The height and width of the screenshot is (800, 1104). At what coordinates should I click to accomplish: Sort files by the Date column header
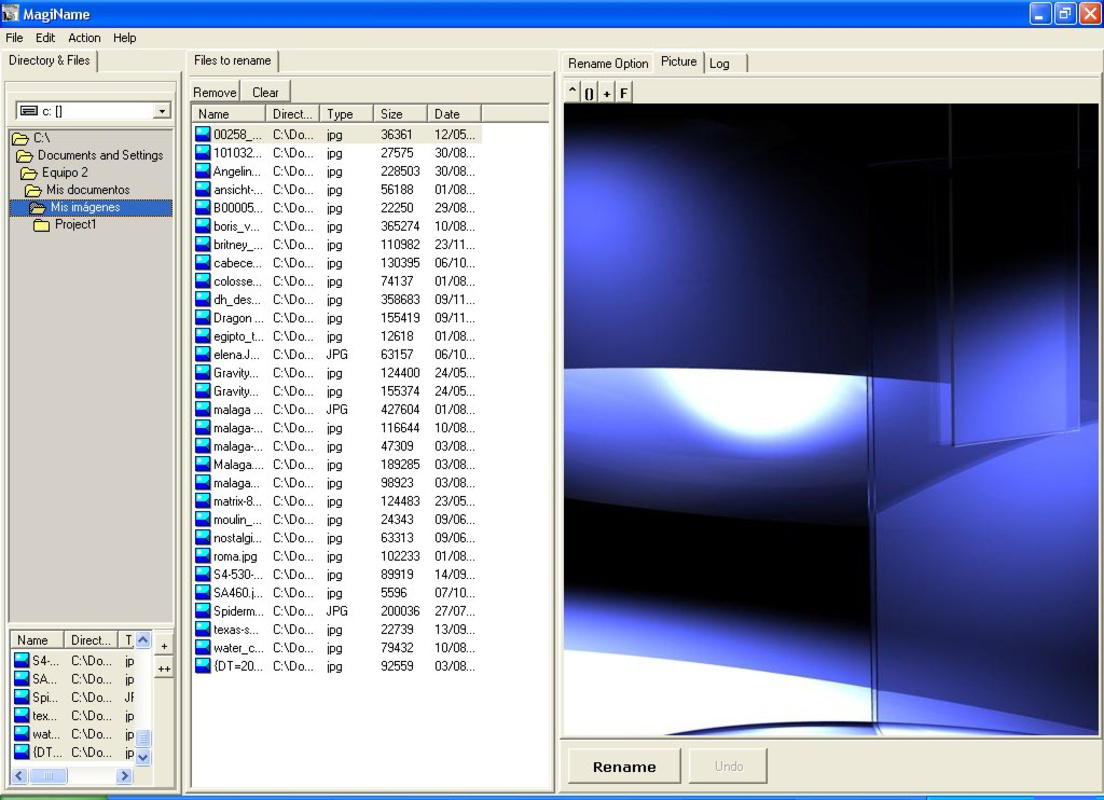454,113
